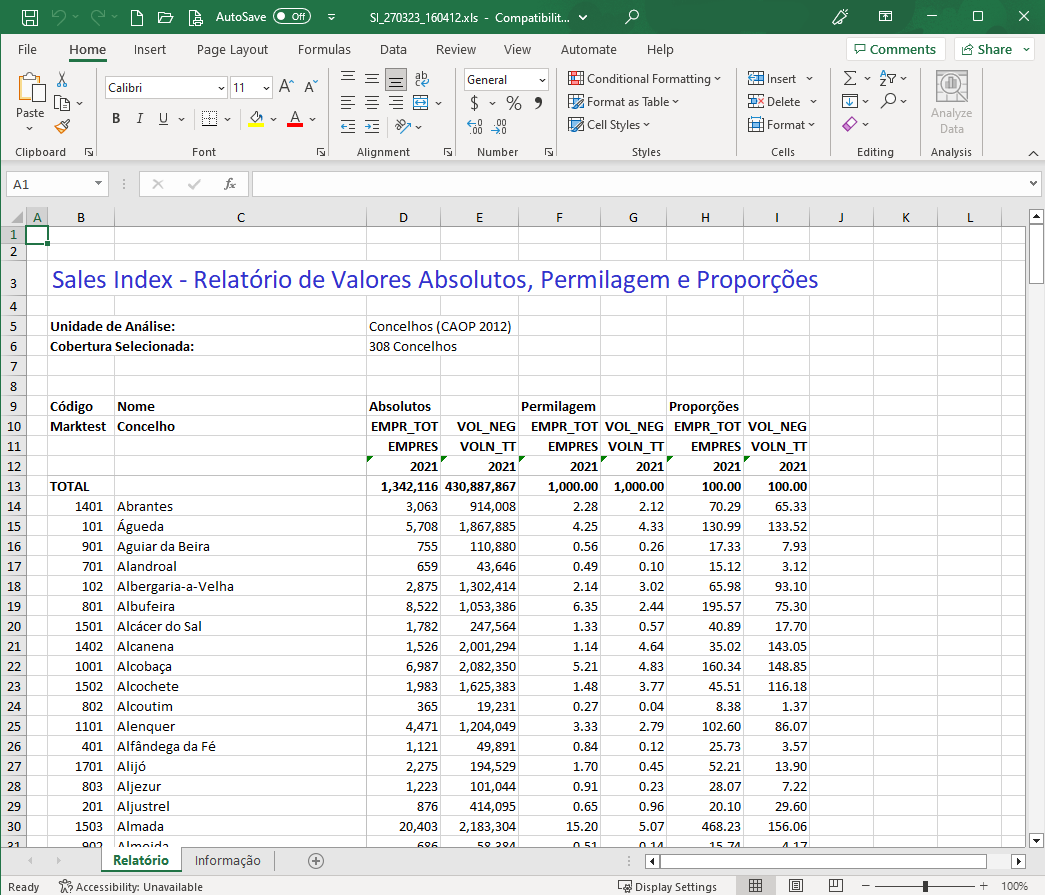Click the Save icon in title bar
This screenshot has height=895, width=1045.
point(30,17)
